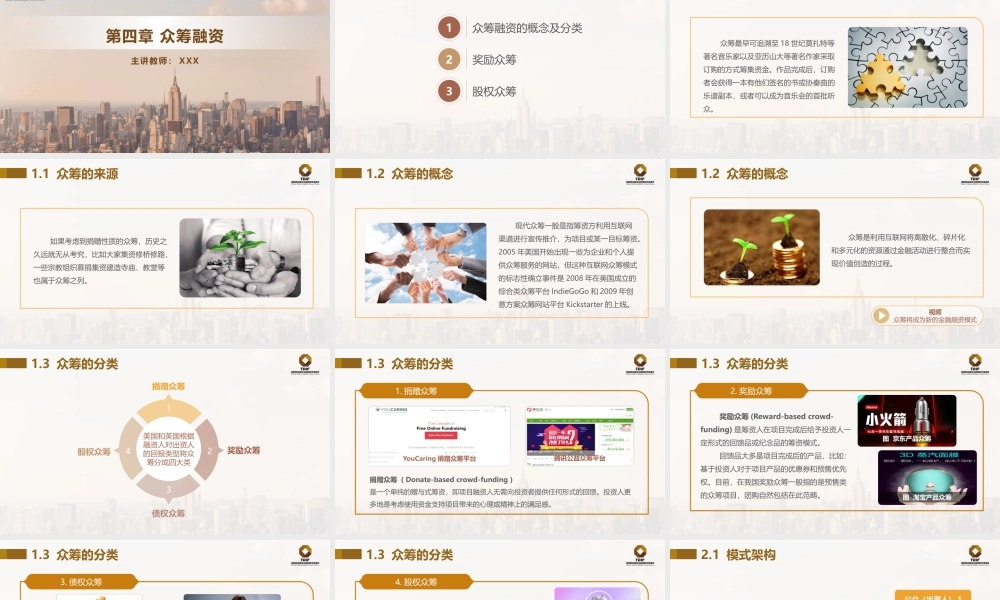Select numbered circle 2 beside 奖励众筹
The width and height of the screenshot is (1000, 600).
click(447, 61)
